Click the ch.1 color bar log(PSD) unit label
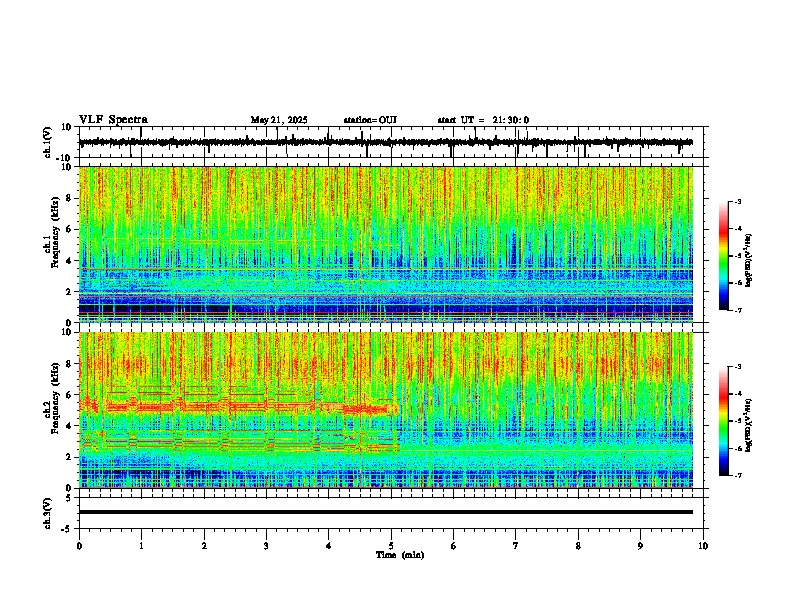The width and height of the screenshot is (792, 612). click(748, 261)
